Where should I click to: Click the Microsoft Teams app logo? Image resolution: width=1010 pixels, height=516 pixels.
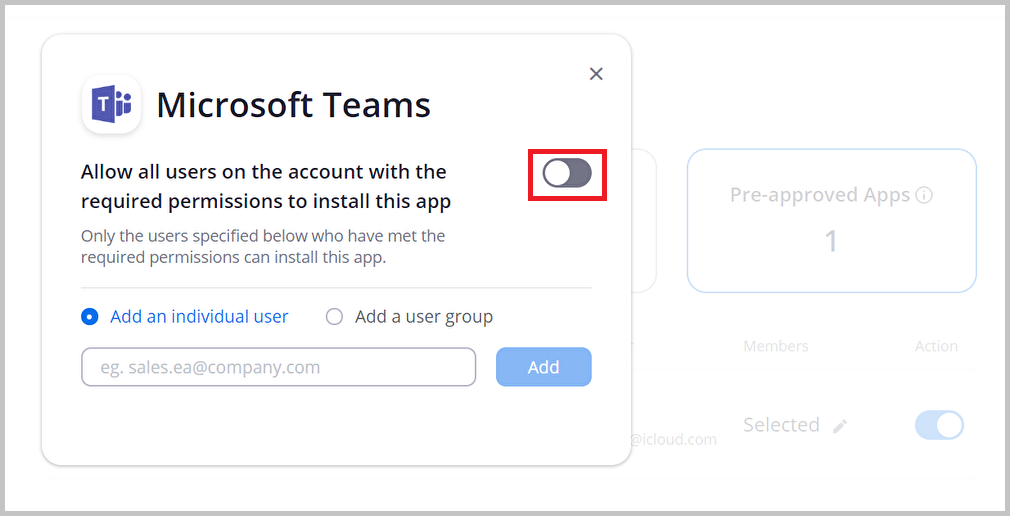click(x=111, y=104)
